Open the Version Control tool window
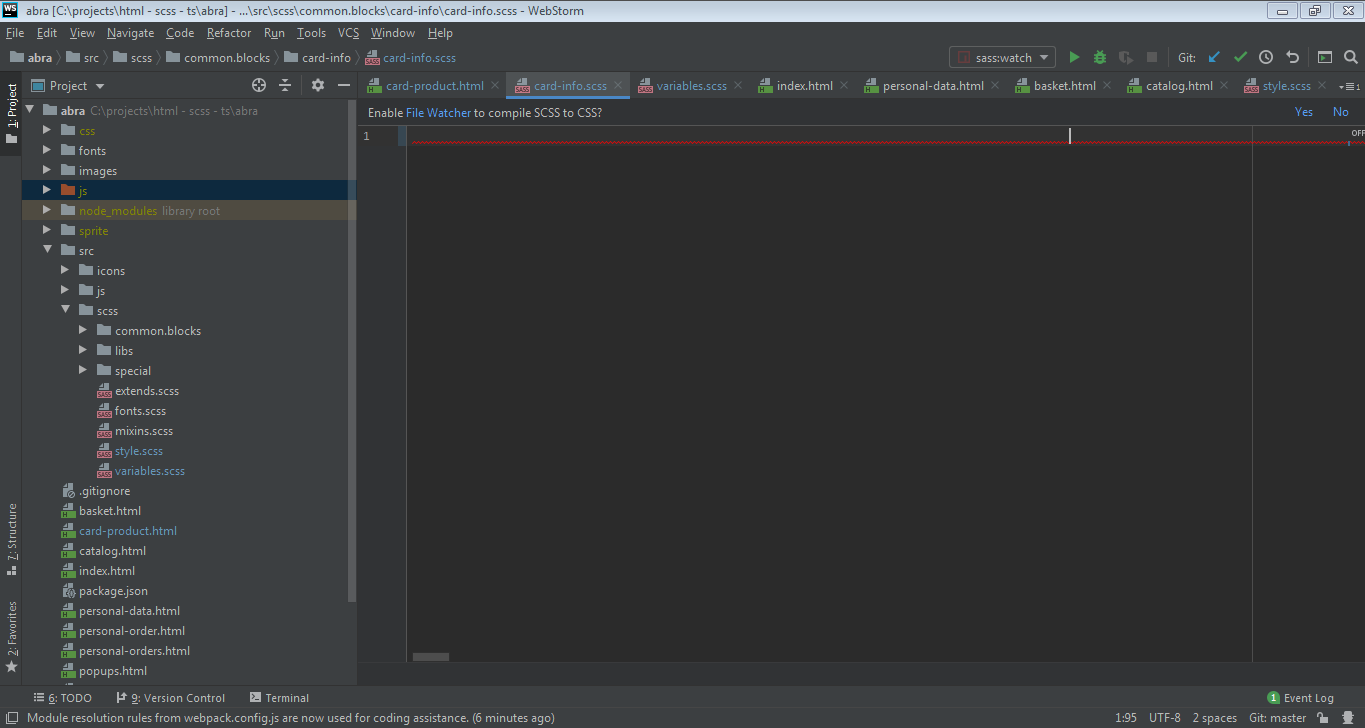This screenshot has width=1365, height=728. coord(171,698)
